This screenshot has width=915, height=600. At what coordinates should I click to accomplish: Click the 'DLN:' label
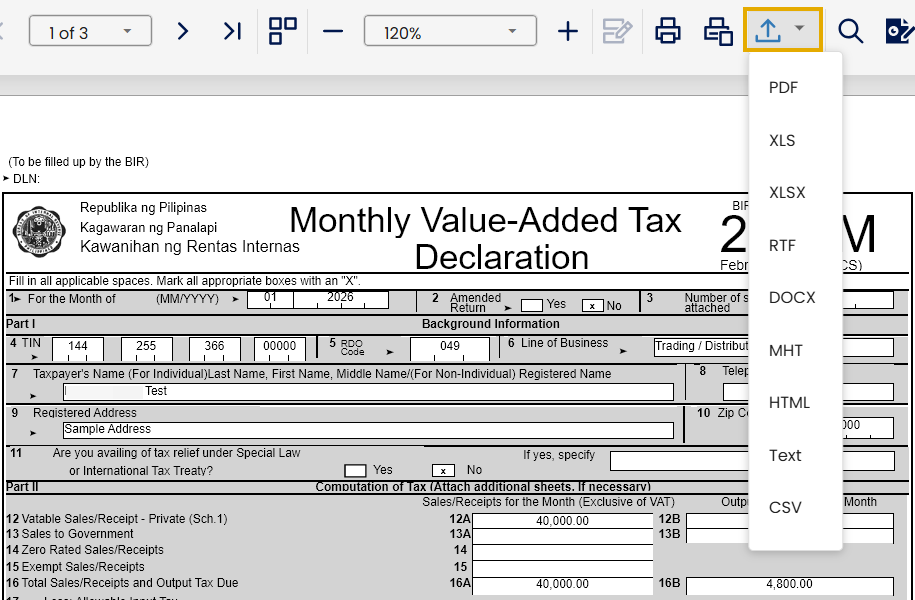tap(26, 179)
